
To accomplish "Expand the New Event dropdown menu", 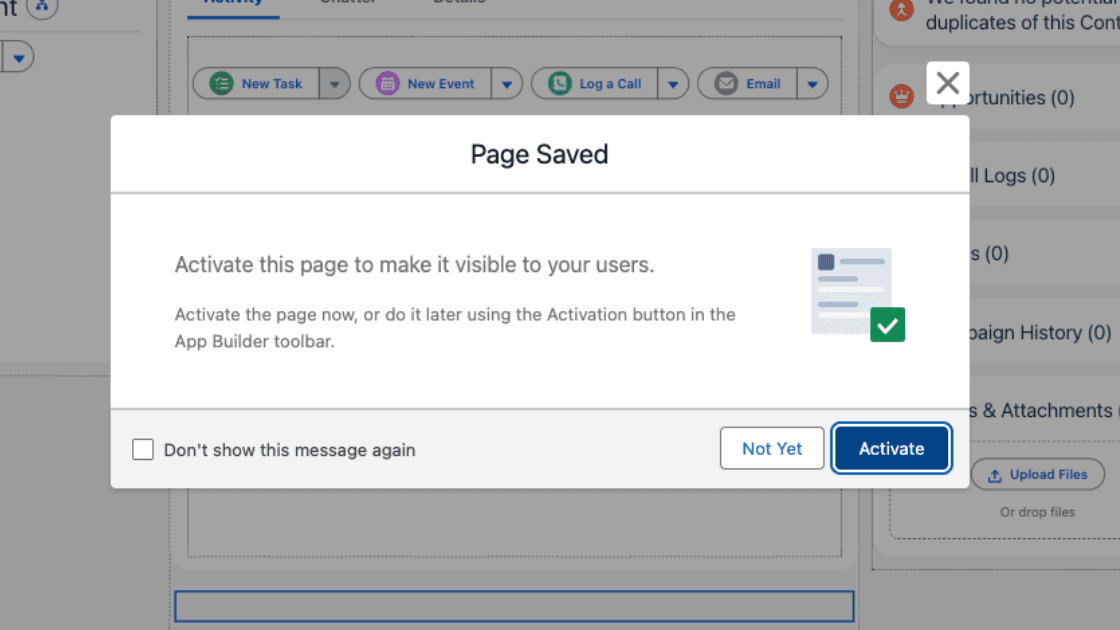I will [507, 83].
